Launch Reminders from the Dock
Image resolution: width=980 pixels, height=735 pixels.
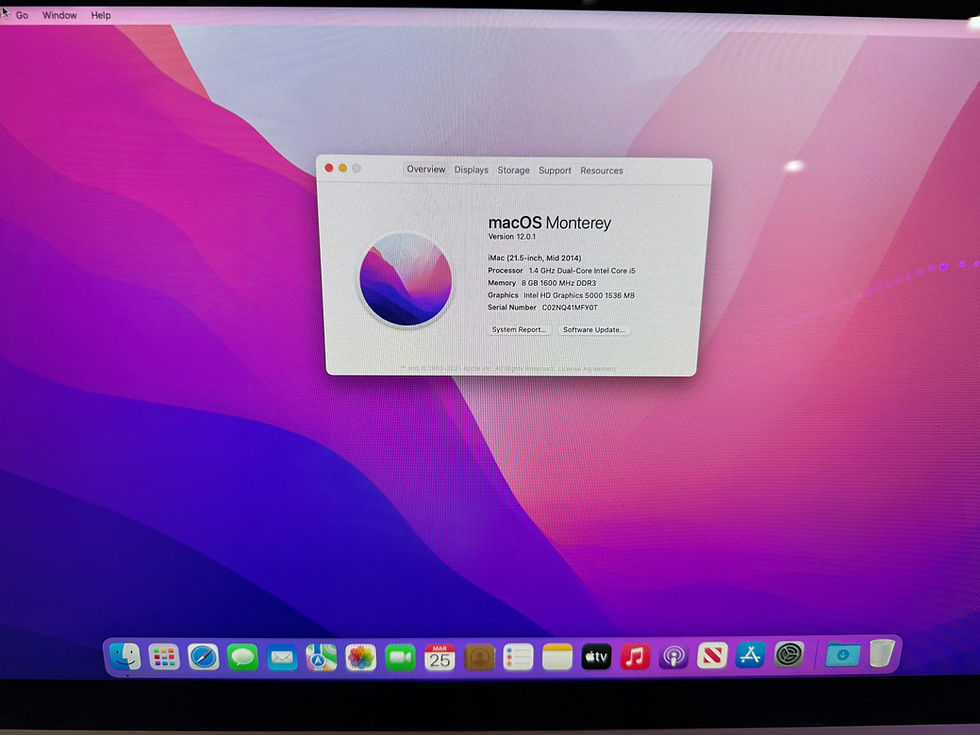click(518, 658)
